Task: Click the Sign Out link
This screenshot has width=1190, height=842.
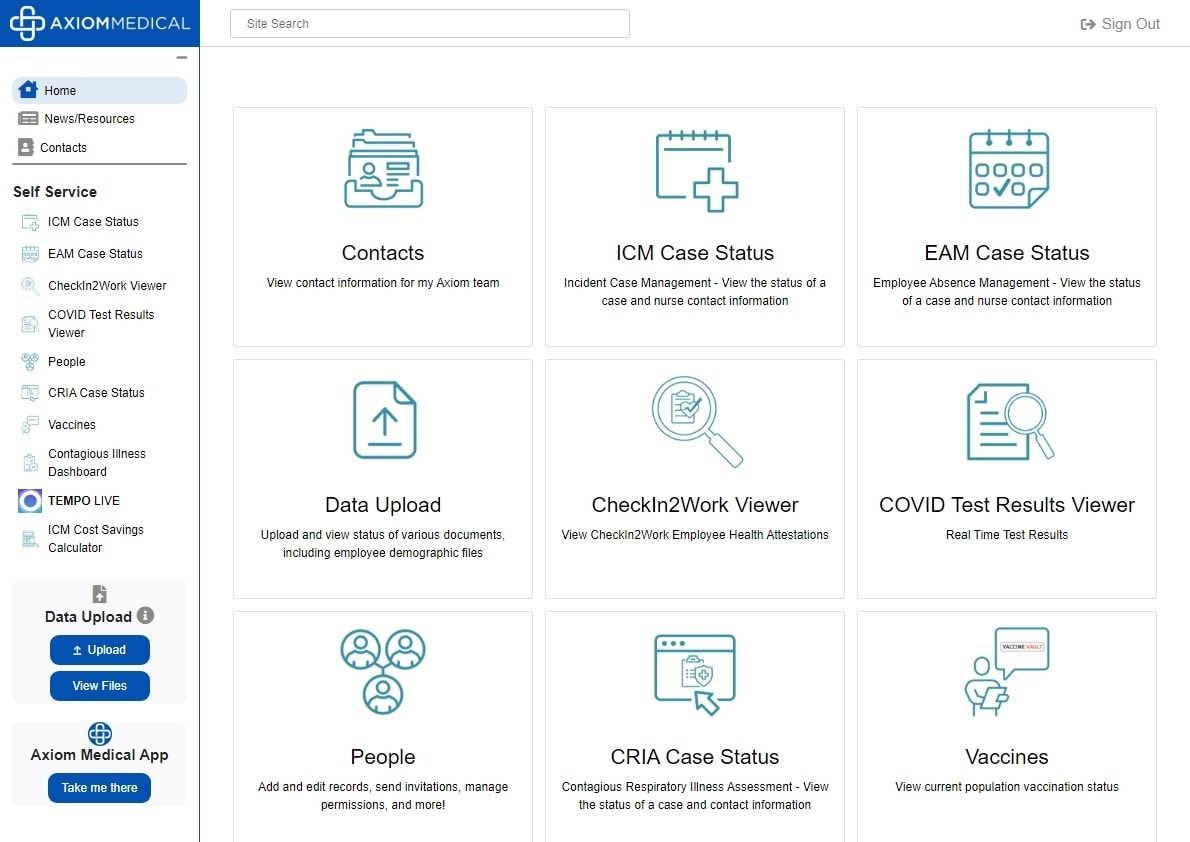Action: [x=1120, y=24]
